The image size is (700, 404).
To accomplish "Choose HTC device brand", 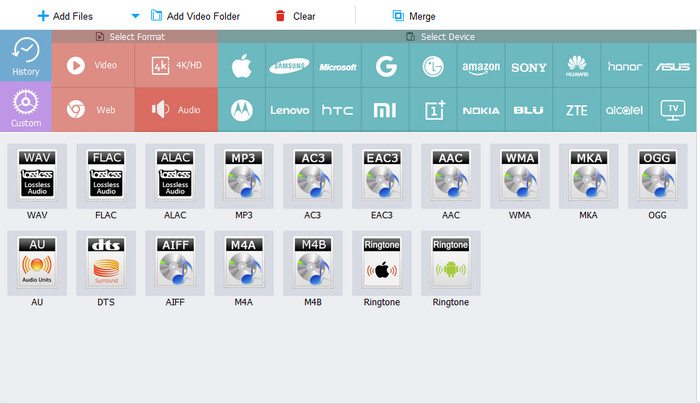I will tap(338, 110).
